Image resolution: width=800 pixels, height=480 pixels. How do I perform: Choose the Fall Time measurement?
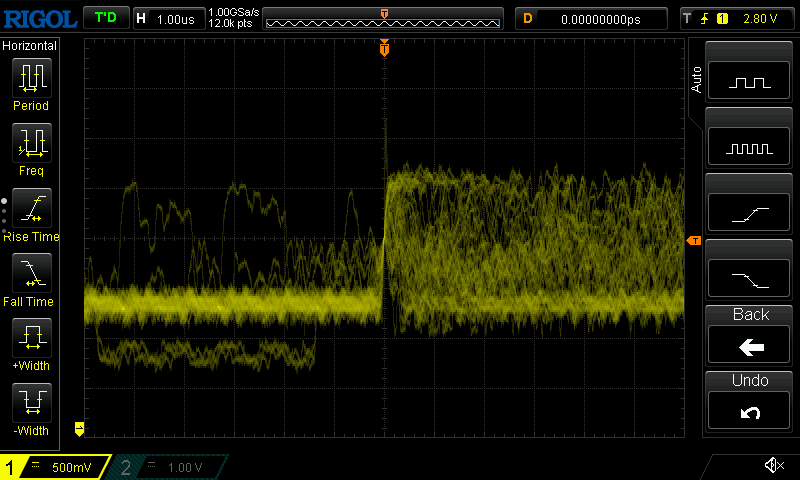pyautogui.click(x=31, y=276)
